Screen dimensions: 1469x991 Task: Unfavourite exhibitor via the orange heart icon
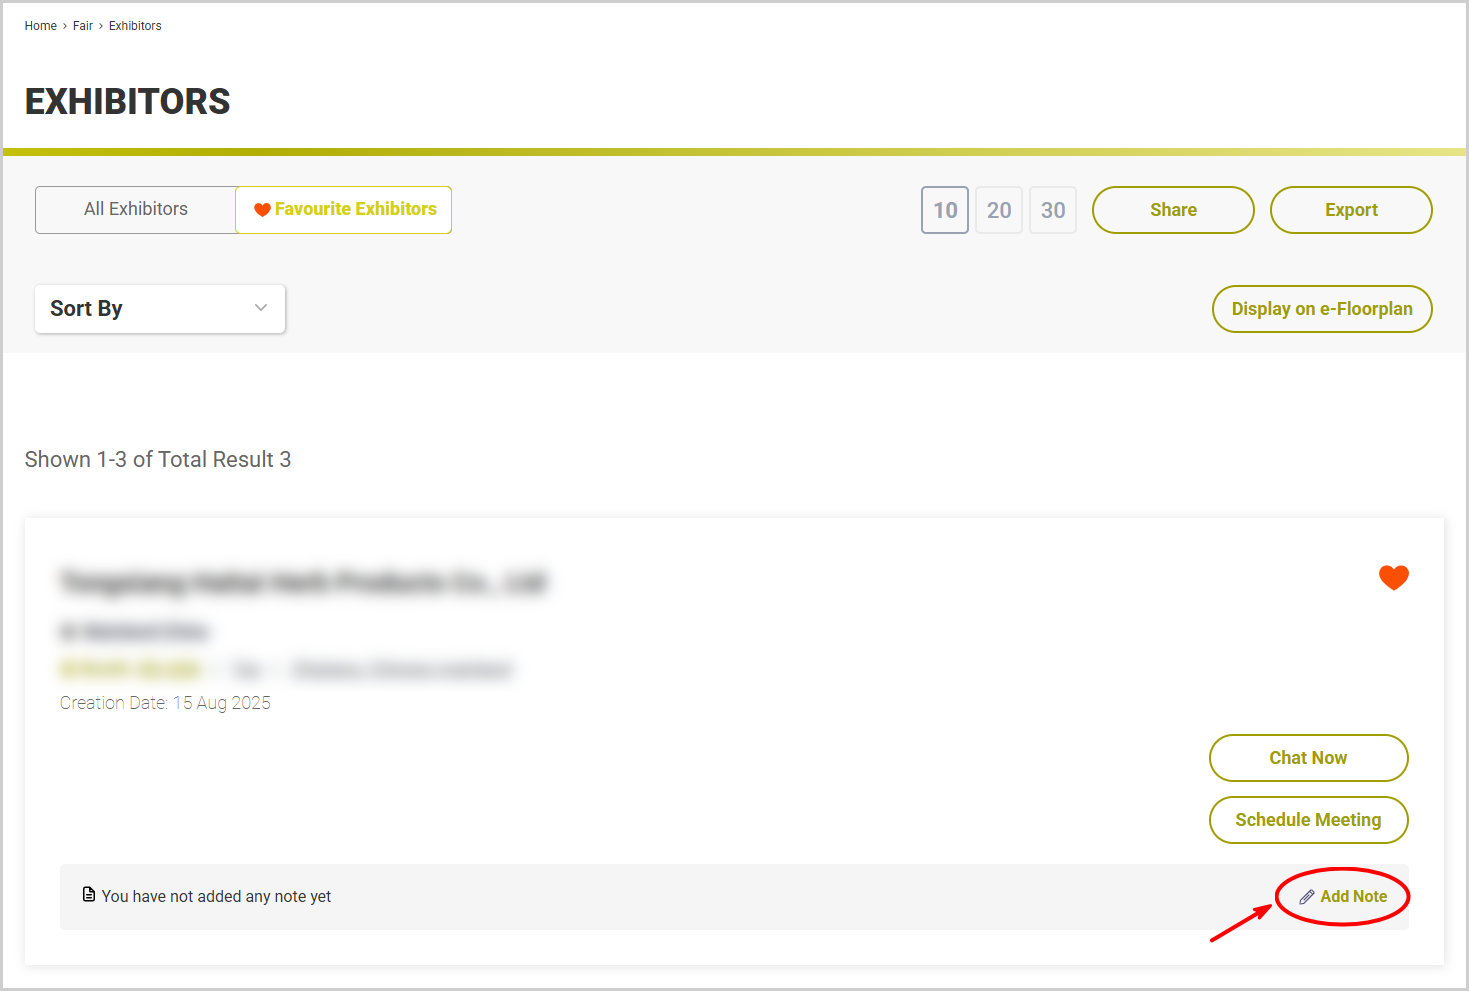[1393, 577]
